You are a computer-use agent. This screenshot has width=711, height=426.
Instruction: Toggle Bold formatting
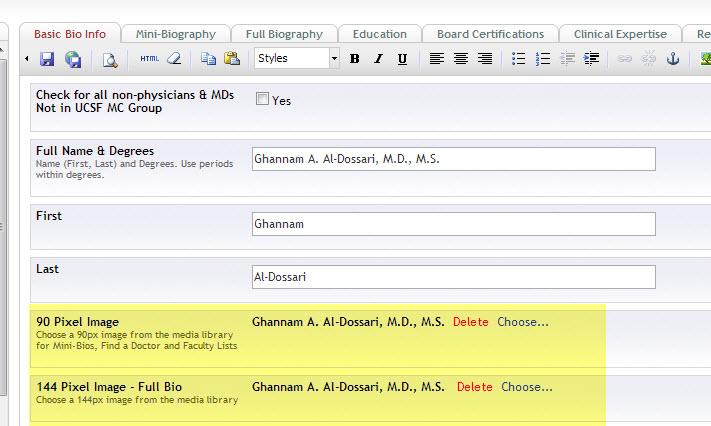pyautogui.click(x=355, y=59)
